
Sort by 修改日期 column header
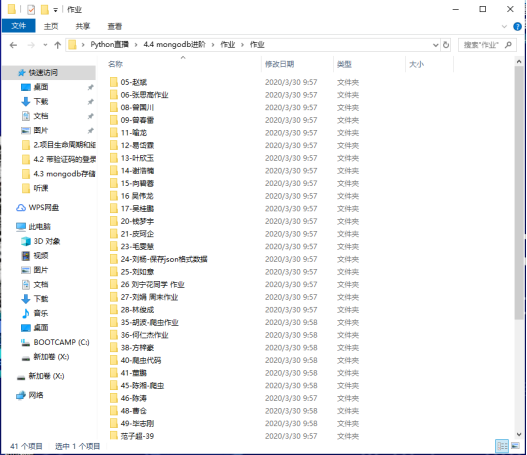coord(280,64)
